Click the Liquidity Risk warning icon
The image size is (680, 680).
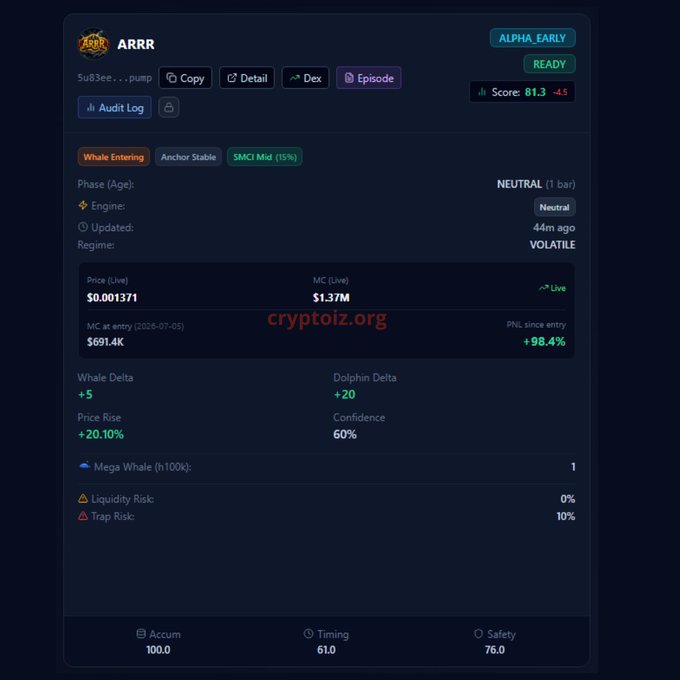83,499
